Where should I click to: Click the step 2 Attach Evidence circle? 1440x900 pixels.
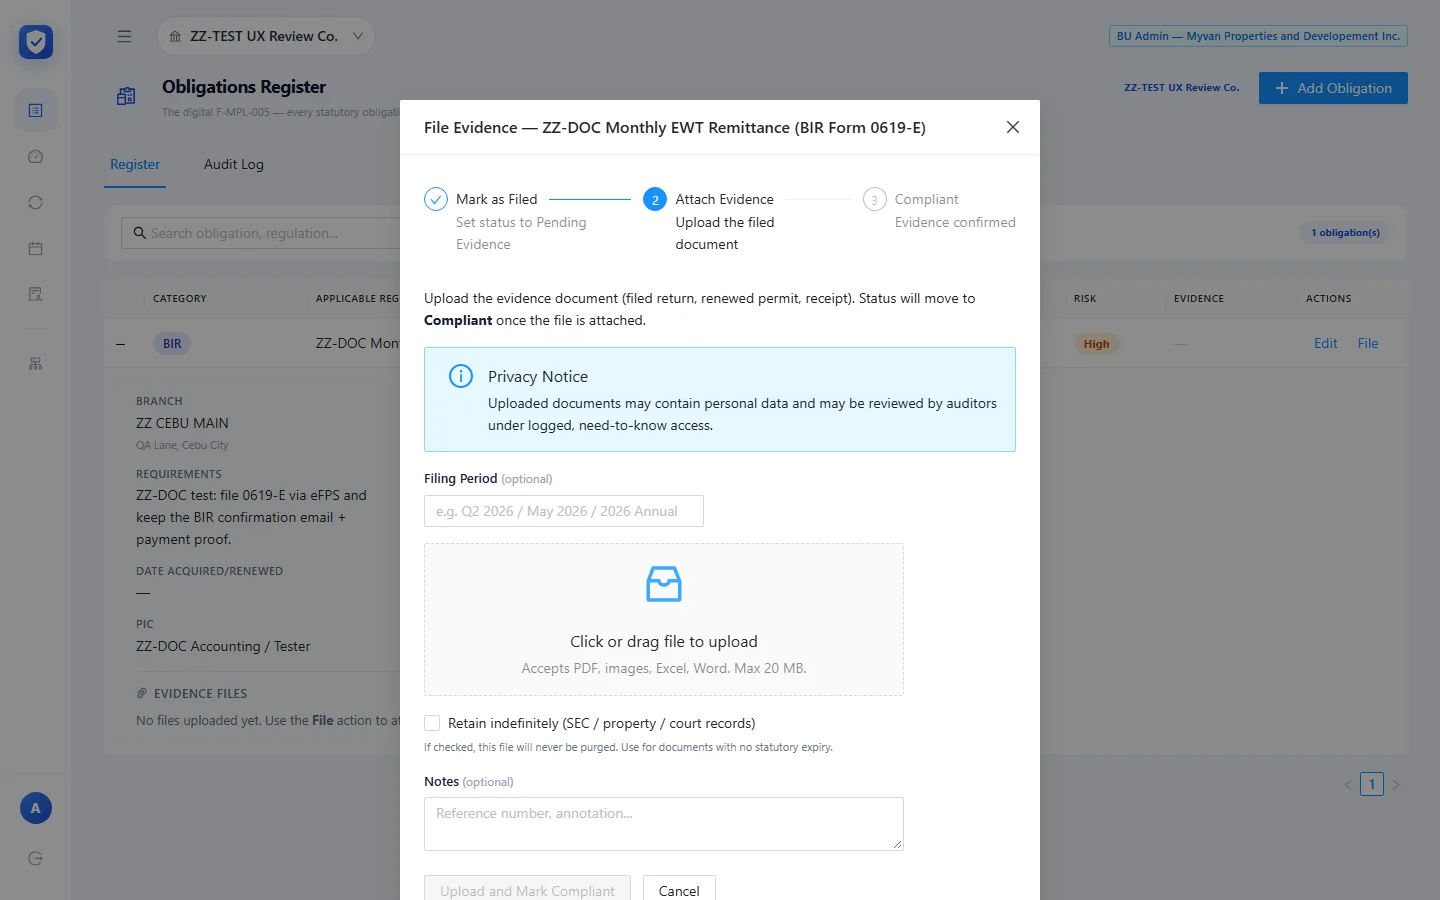(x=655, y=199)
